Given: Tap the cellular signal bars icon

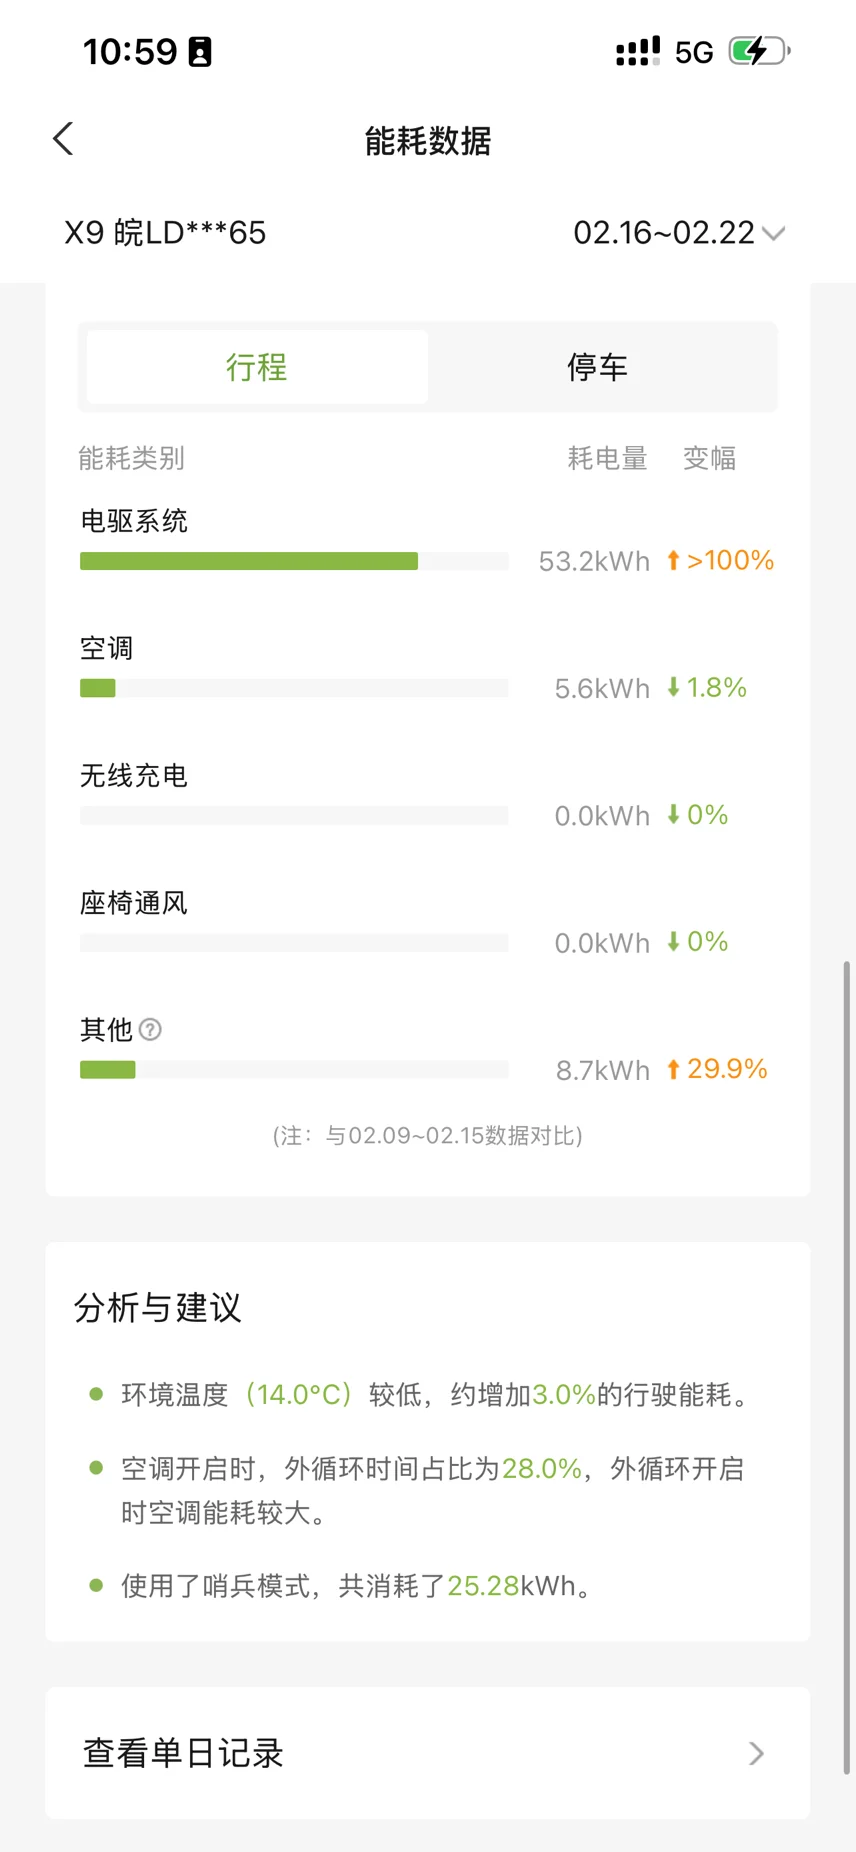Looking at the screenshot, I should tap(638, 51).
